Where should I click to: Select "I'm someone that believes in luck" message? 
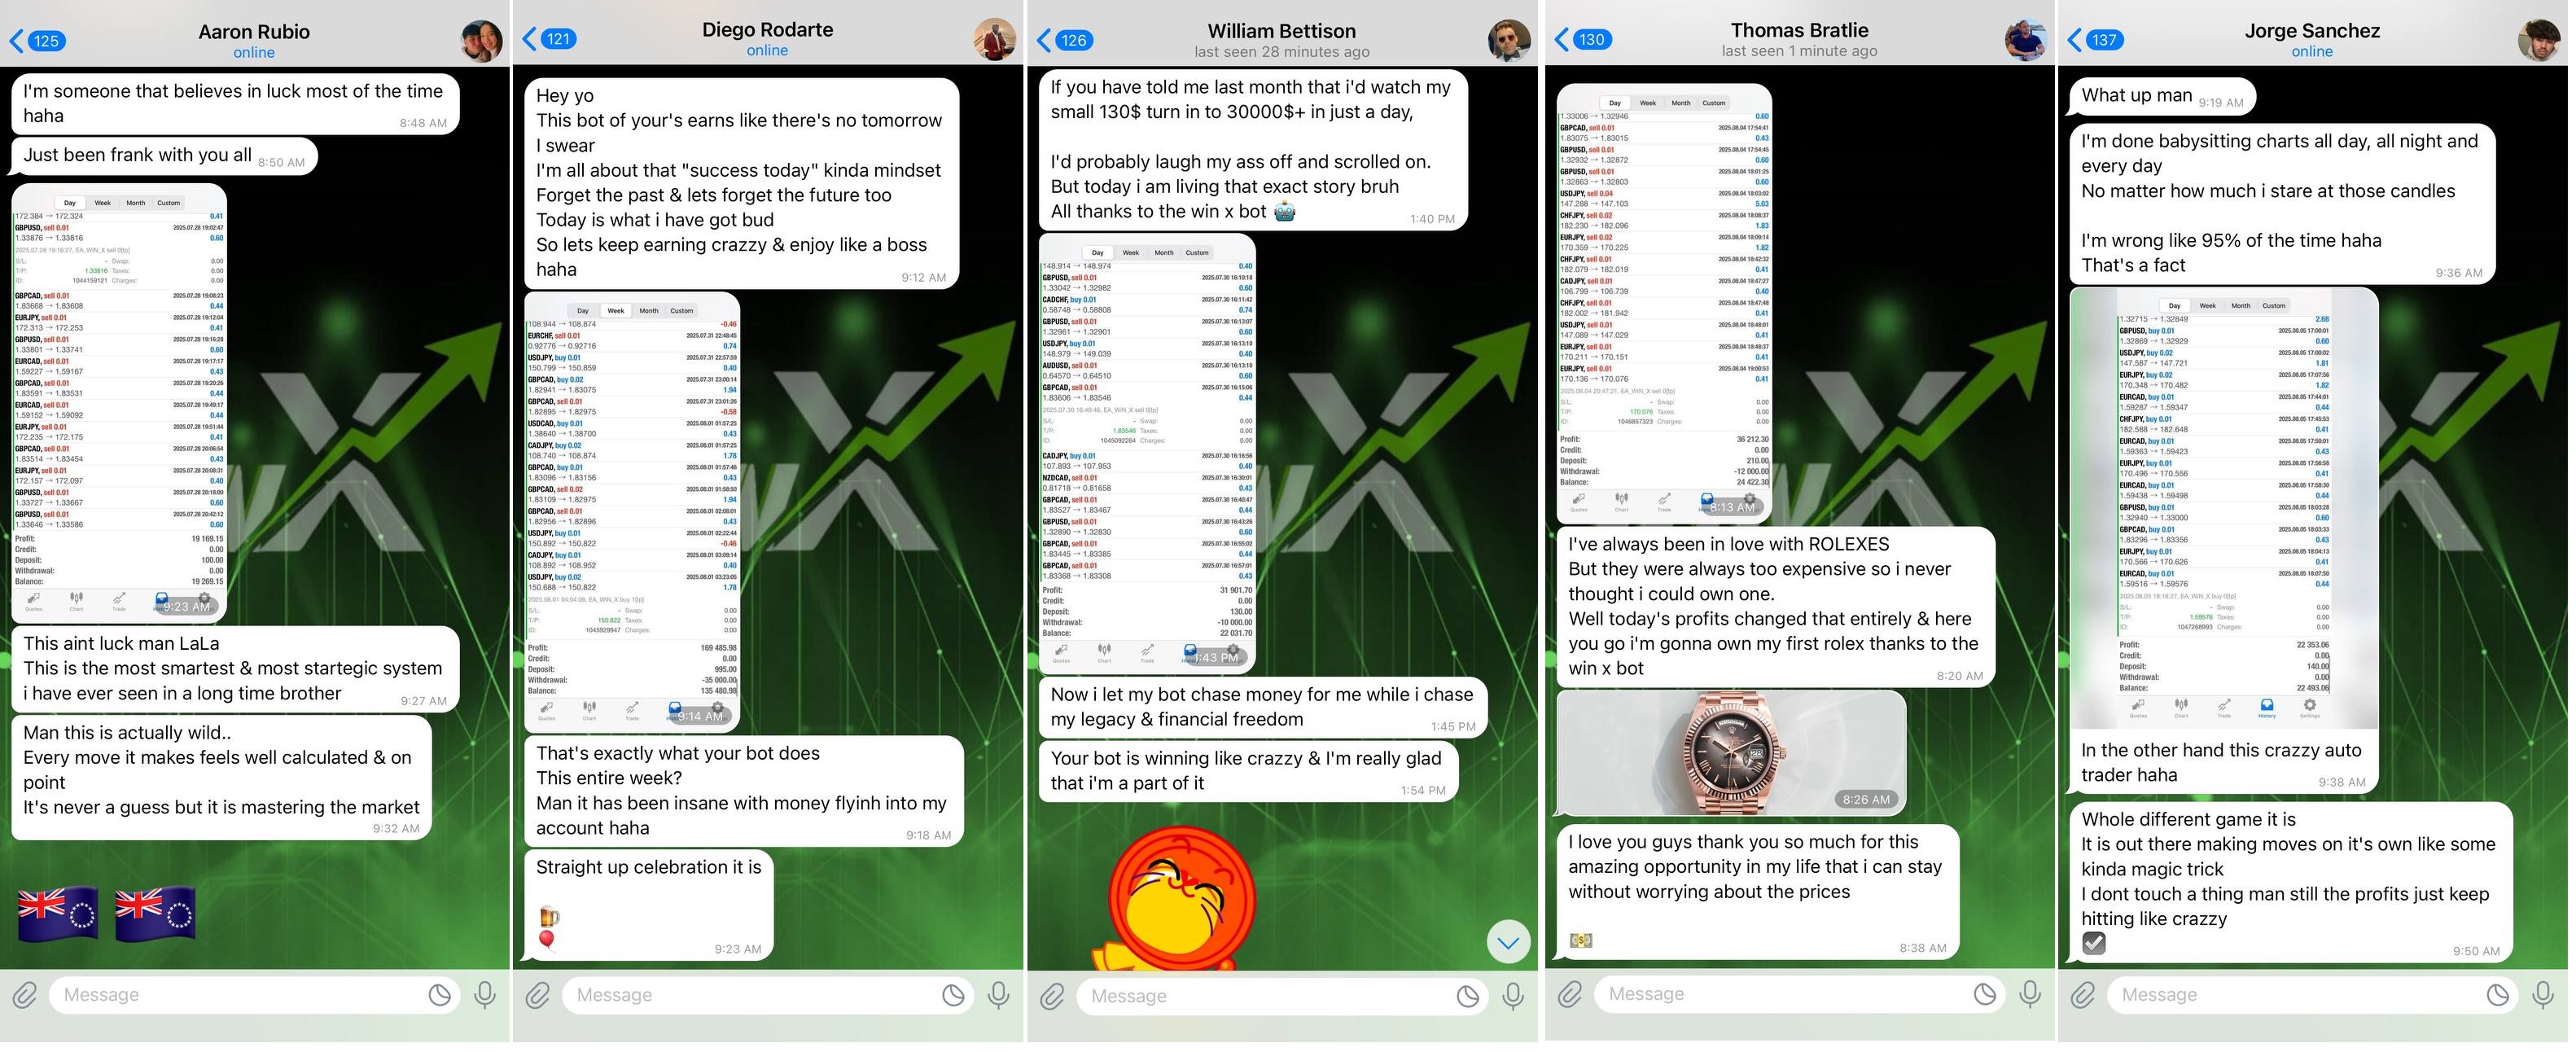235,104
